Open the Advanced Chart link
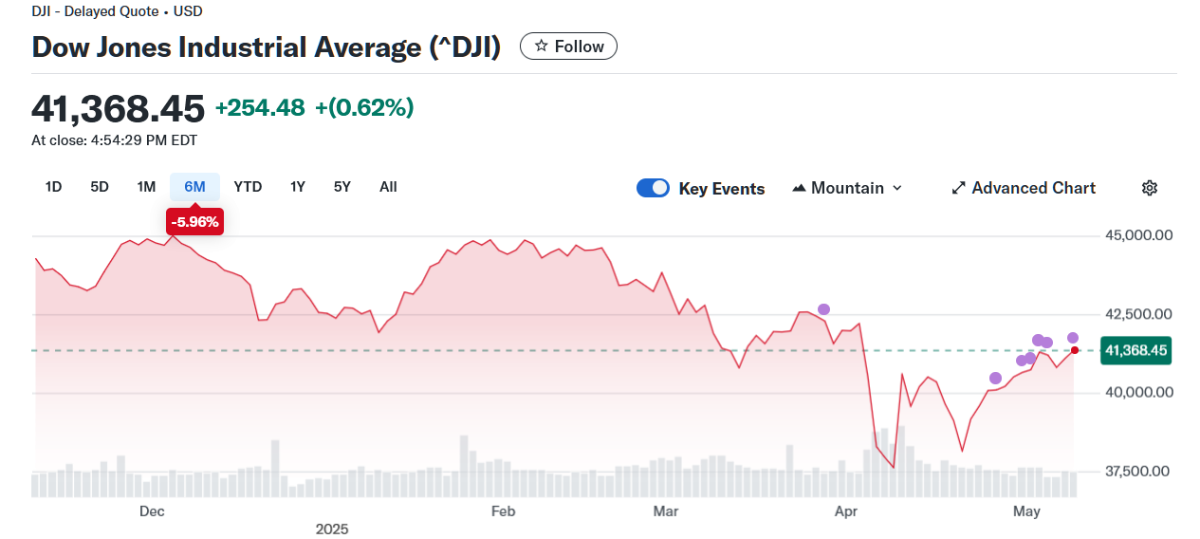 point(1023,188)
